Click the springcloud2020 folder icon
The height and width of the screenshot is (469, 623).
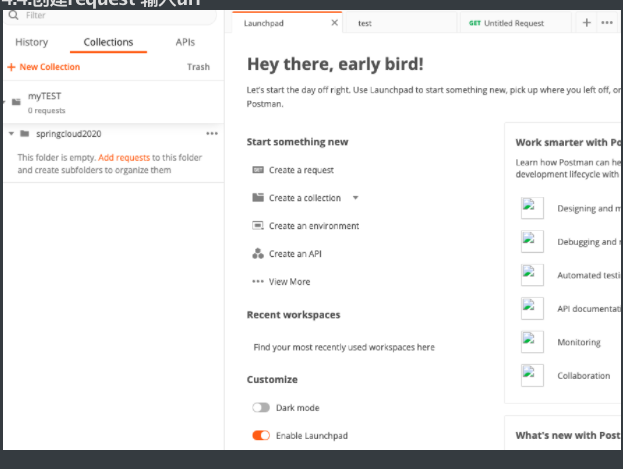(x=25, y=134)
